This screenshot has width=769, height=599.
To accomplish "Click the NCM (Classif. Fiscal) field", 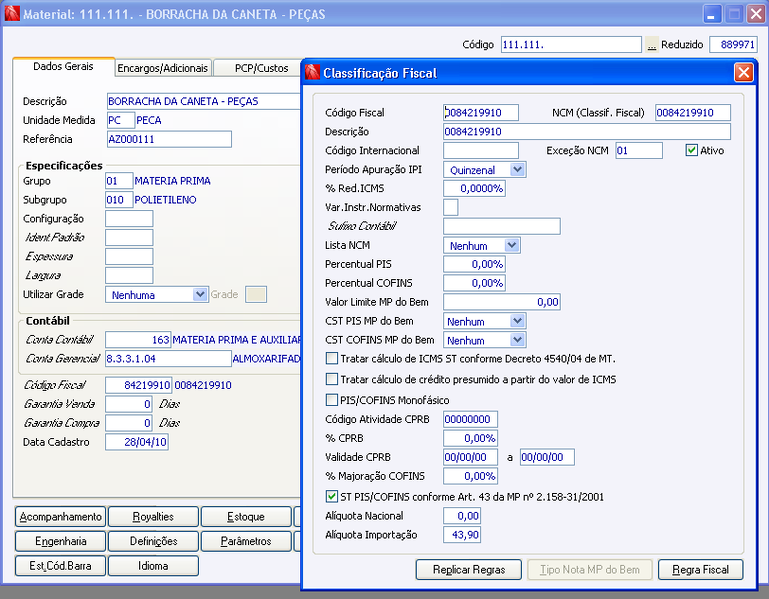I will click(x=693, y=112).
